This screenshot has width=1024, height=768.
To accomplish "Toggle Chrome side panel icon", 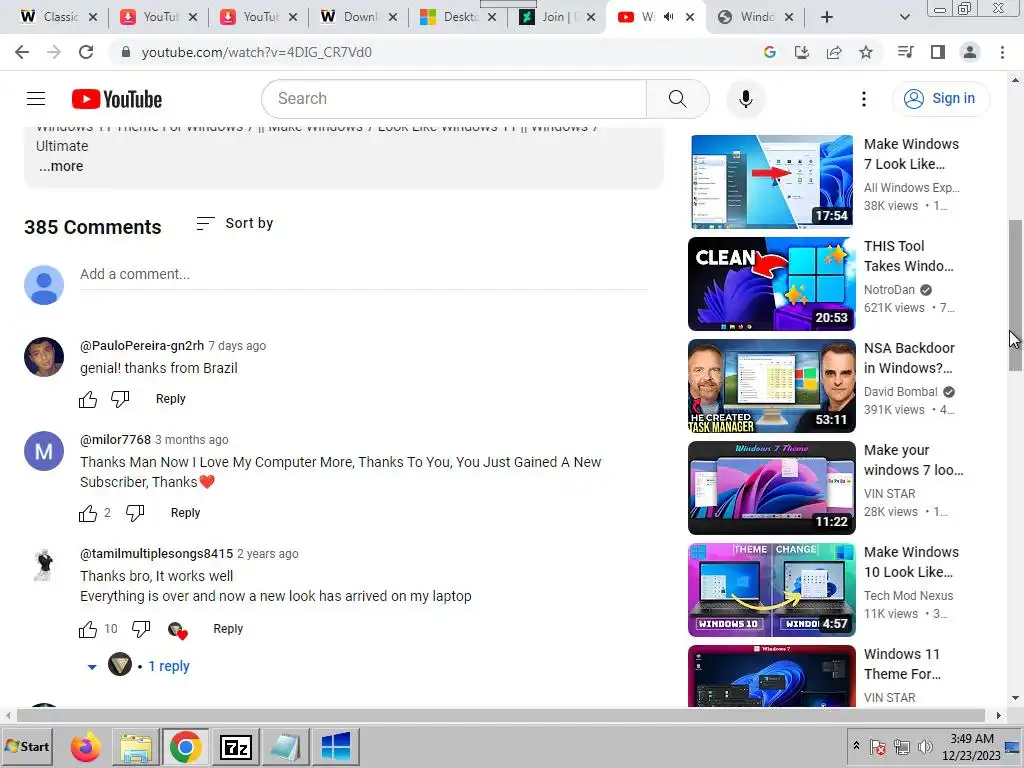I will (938, 52).
